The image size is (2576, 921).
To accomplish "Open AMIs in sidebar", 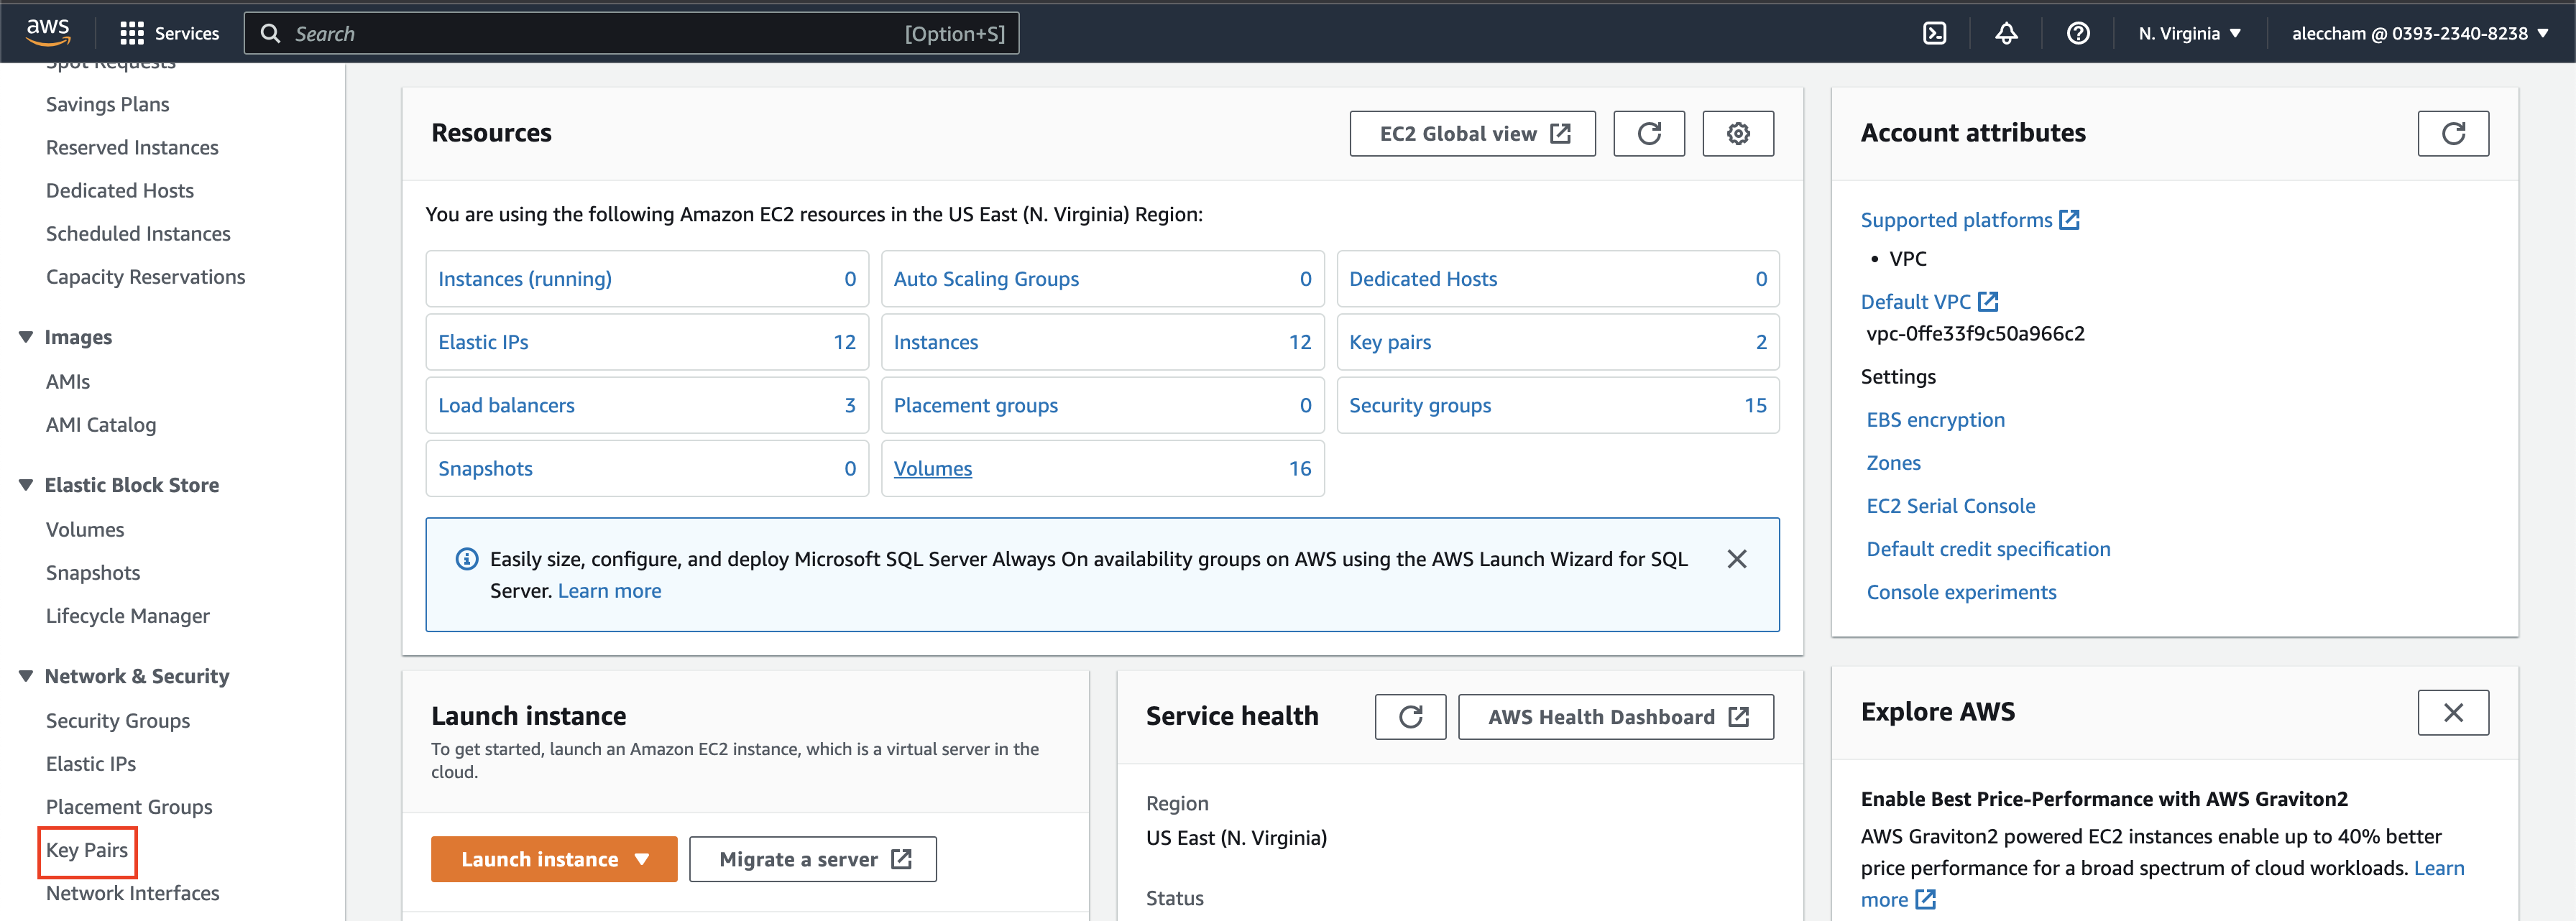I will (x=68, y=381).
